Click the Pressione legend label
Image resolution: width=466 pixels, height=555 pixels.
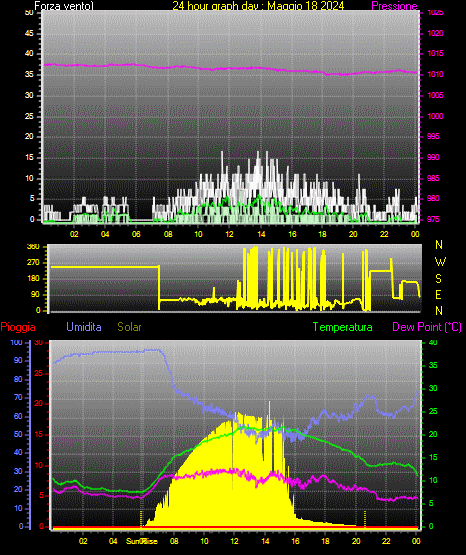coord(394,6)
